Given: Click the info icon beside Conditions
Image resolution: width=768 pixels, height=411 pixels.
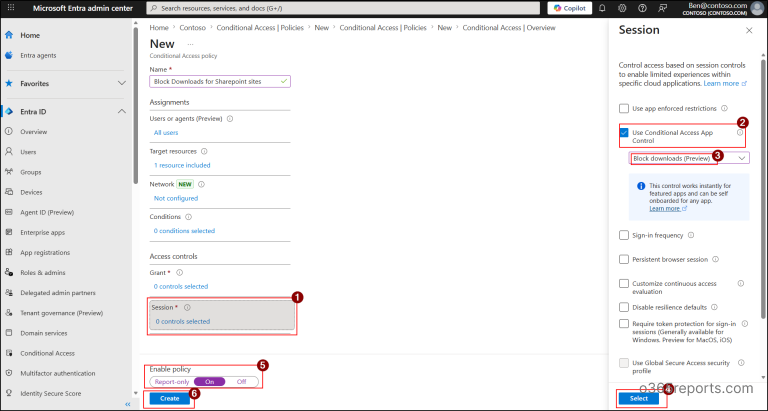Looking at the screenshot, I should [x=189, y=217].
